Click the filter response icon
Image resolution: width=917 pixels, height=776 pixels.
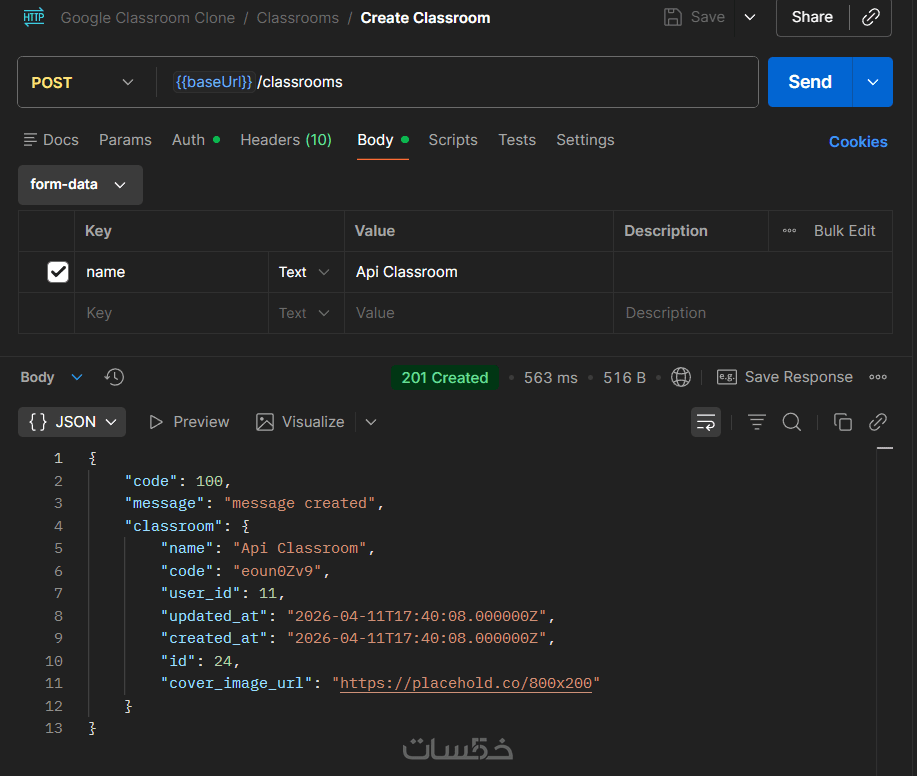(x=757, y=422)
